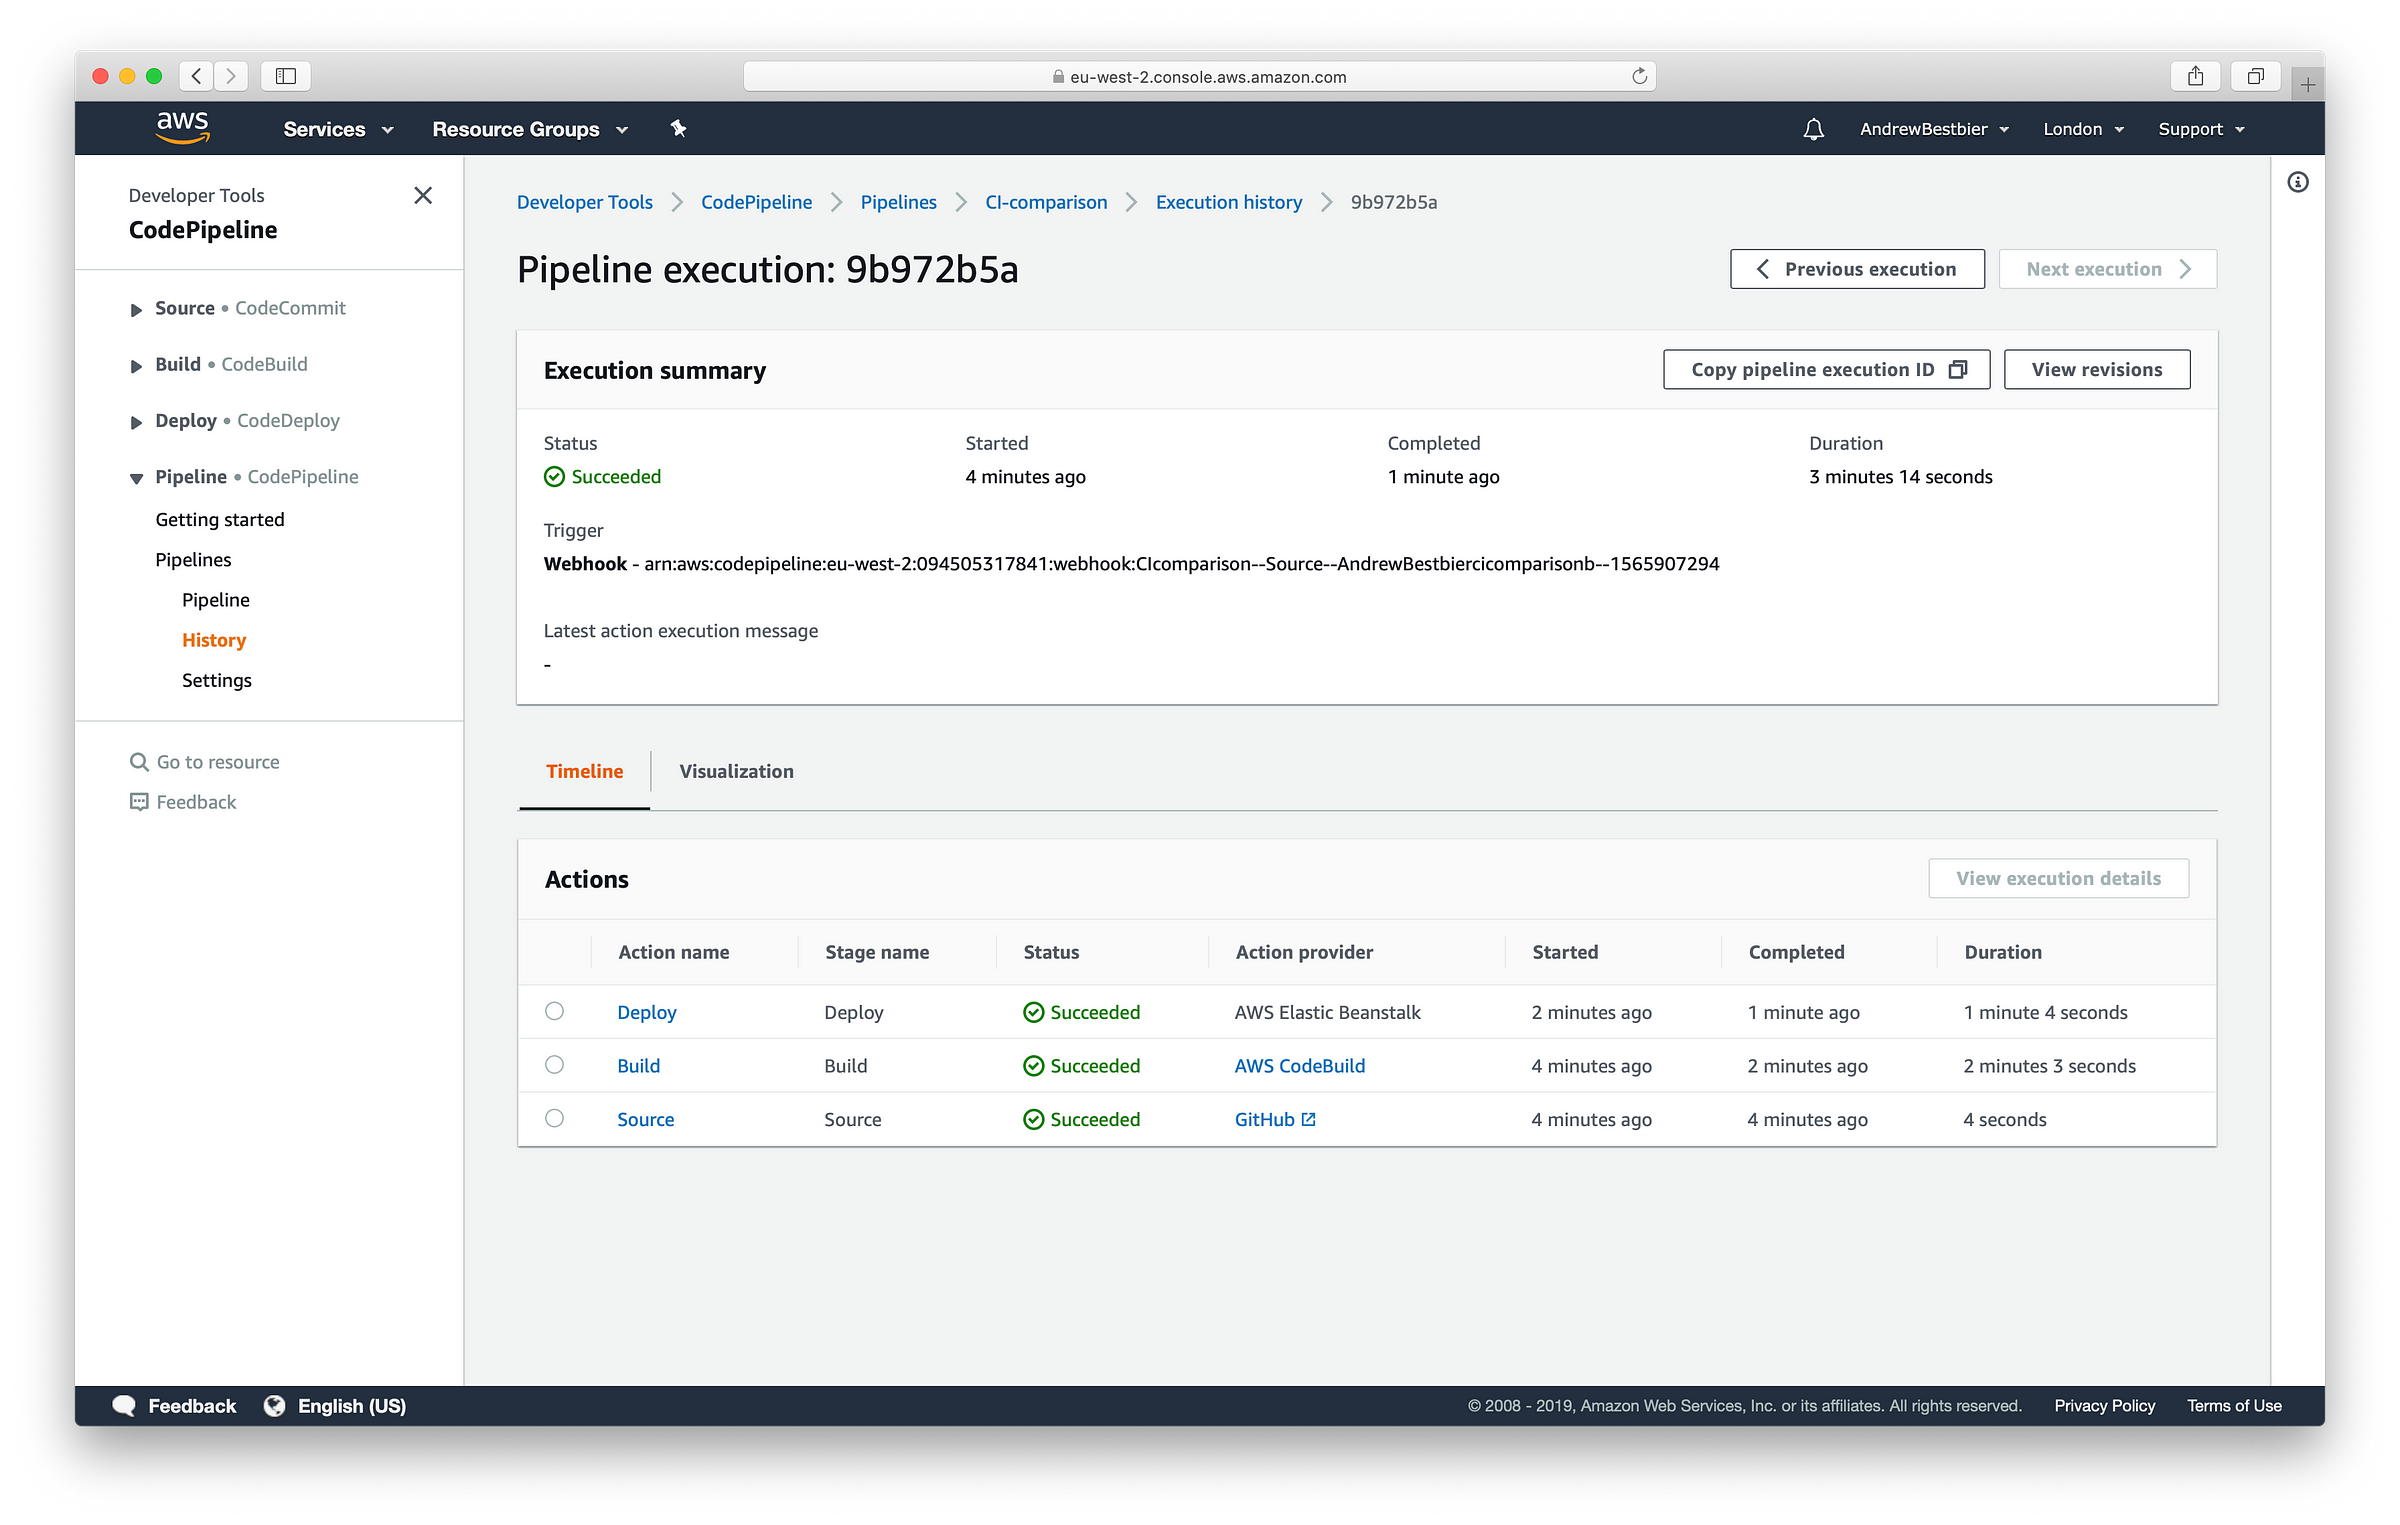Open CodePipeline breadcrumb link
This screenshot has height=1525, width=2400.
[x=756, y=202]
